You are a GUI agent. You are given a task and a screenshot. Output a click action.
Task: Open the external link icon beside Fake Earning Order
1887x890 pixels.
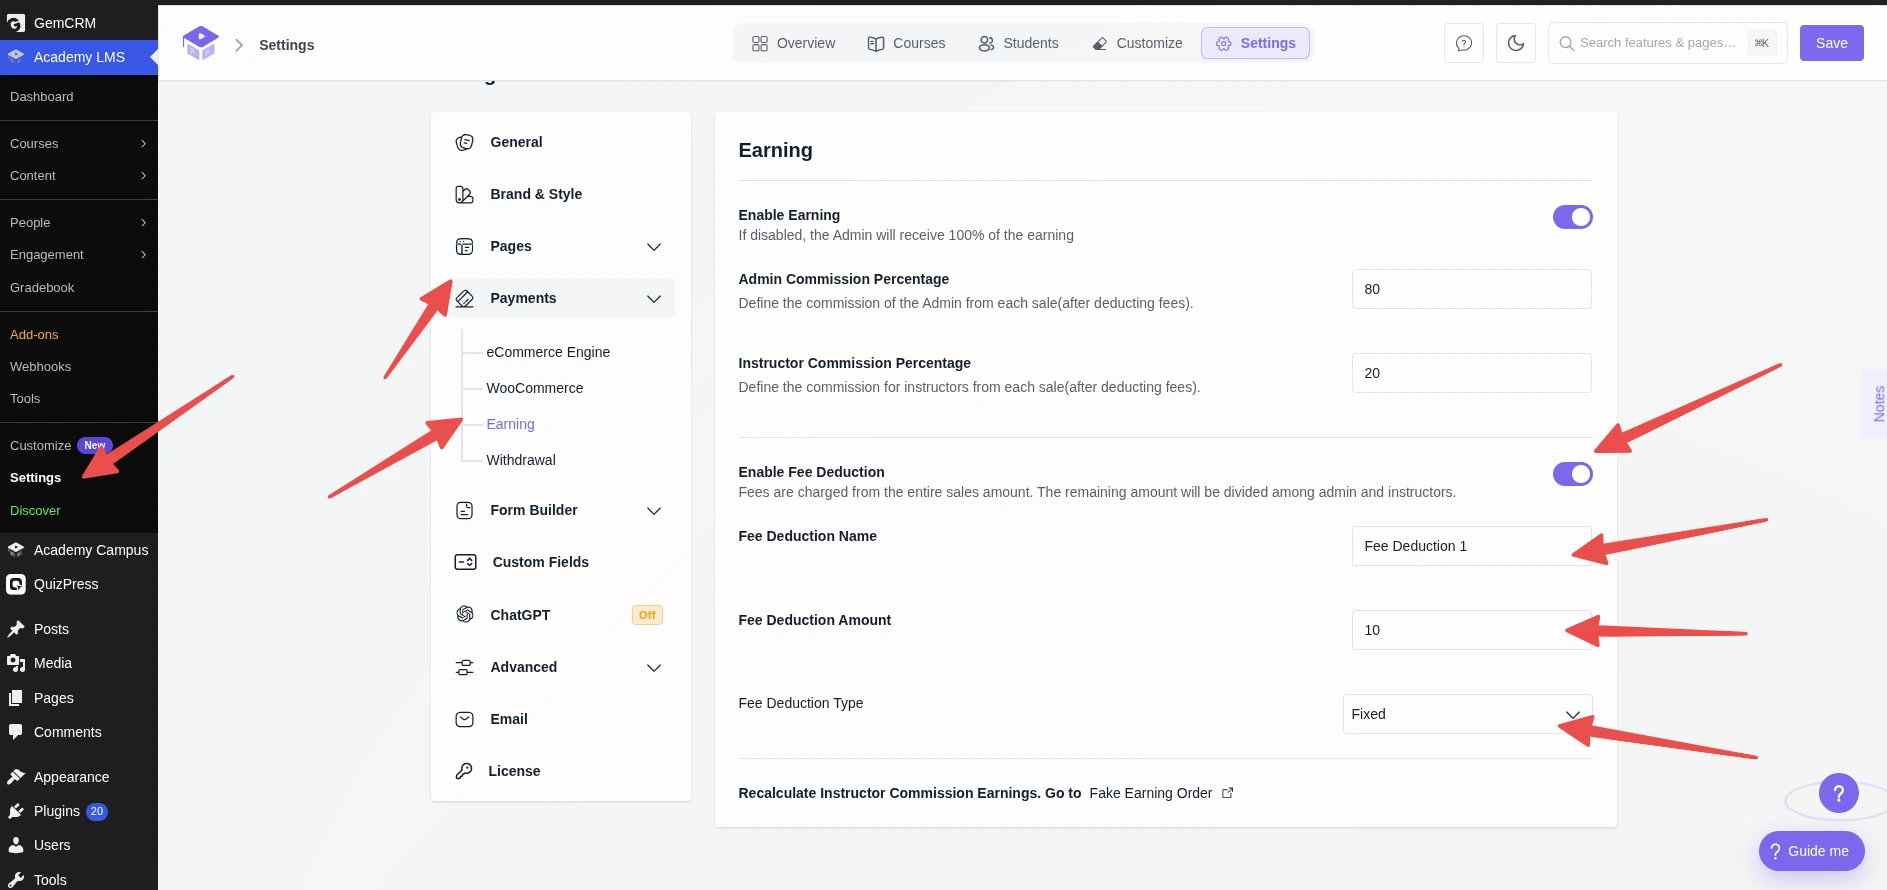coord(1228,793)
